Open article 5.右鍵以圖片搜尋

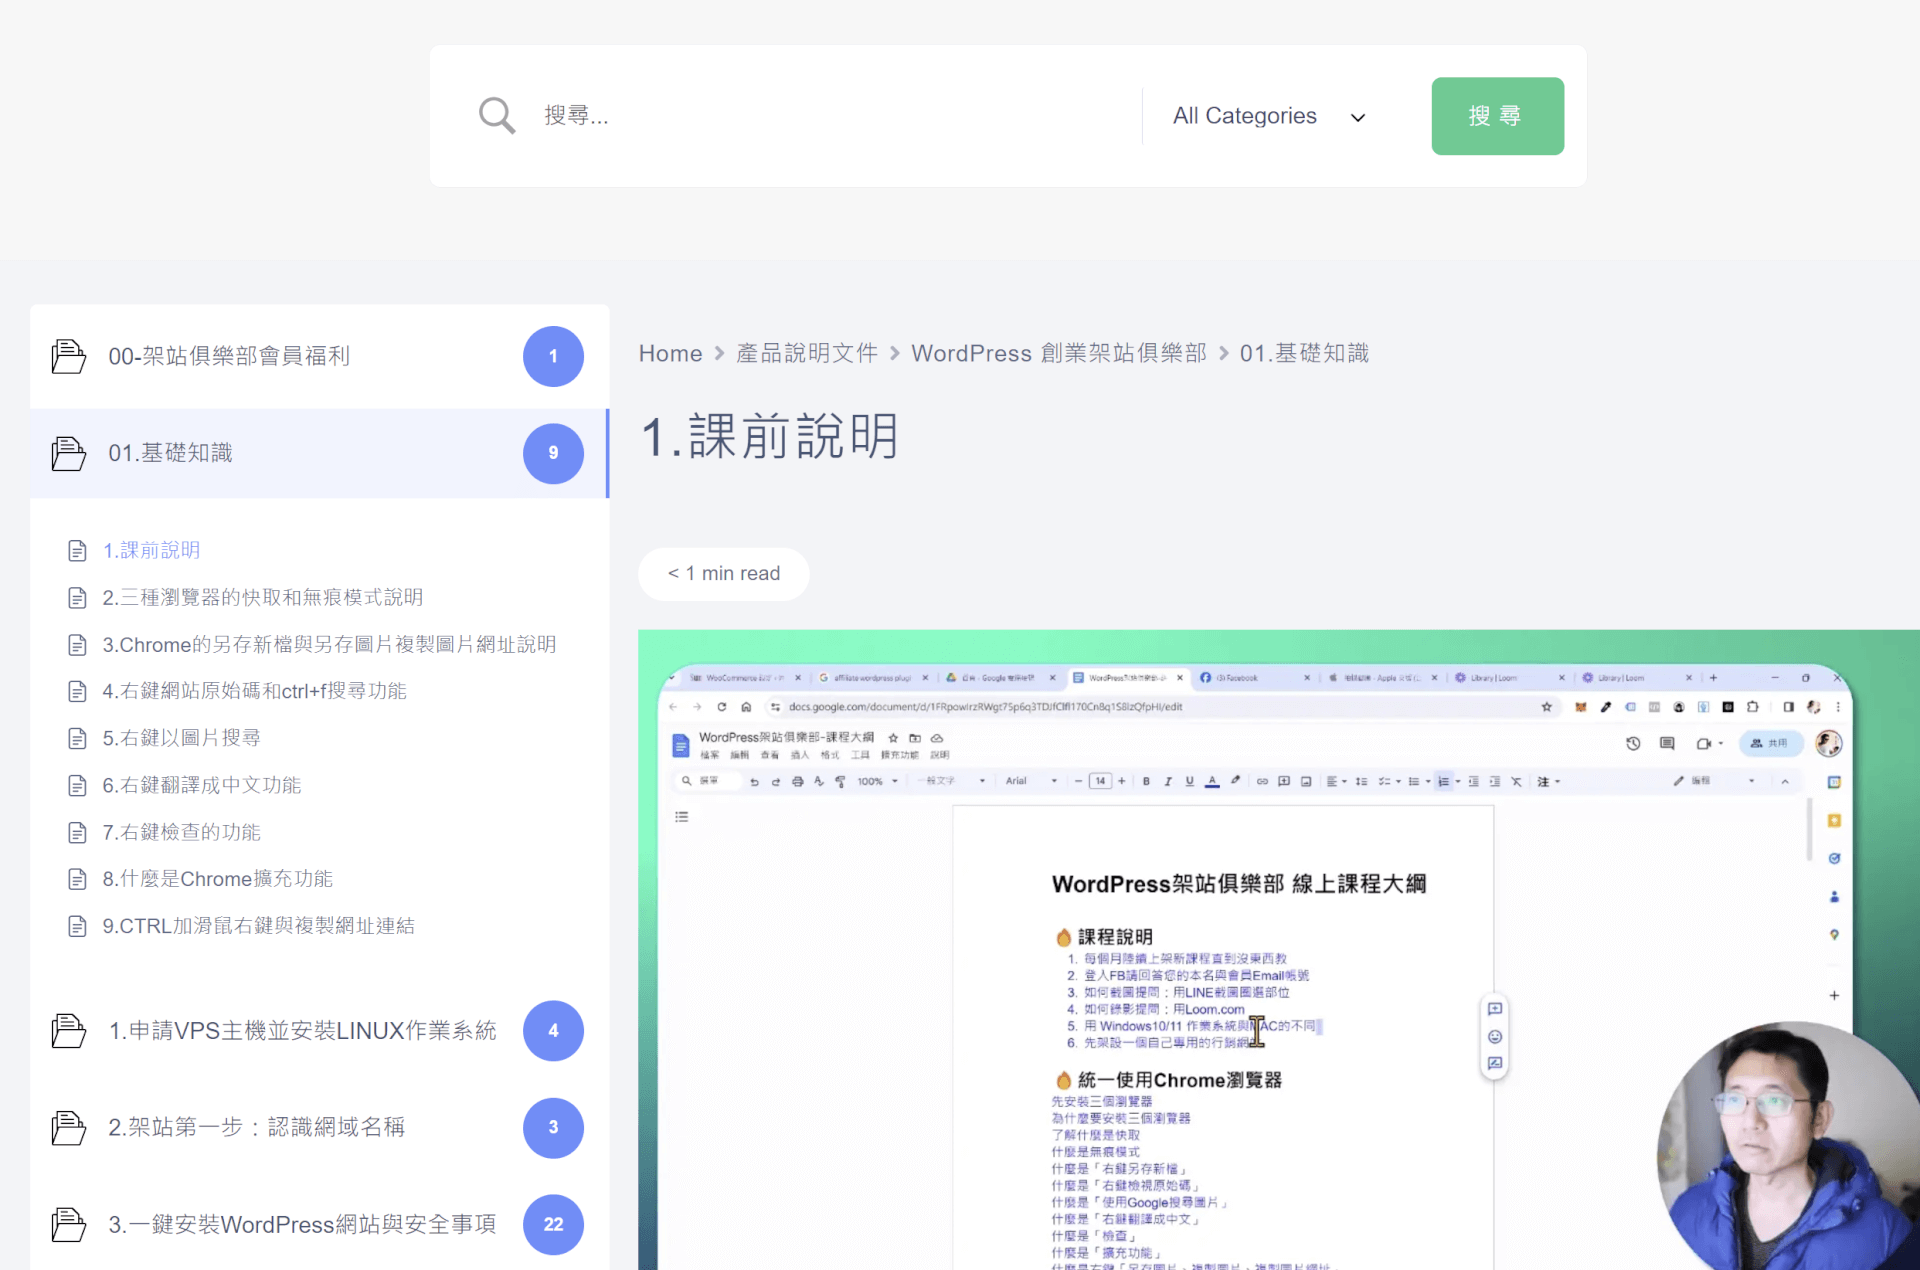[x=181, y=738]
